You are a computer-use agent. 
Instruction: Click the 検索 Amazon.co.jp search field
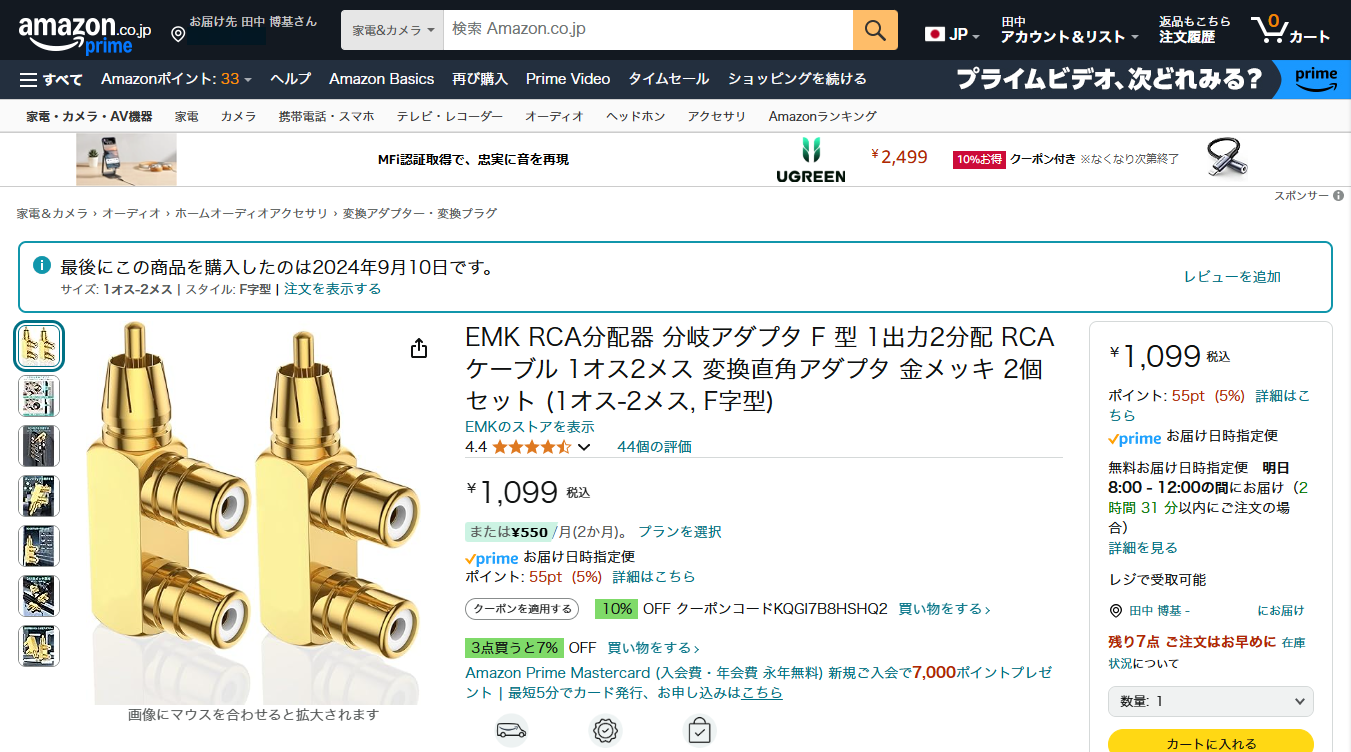click(648, 30)
